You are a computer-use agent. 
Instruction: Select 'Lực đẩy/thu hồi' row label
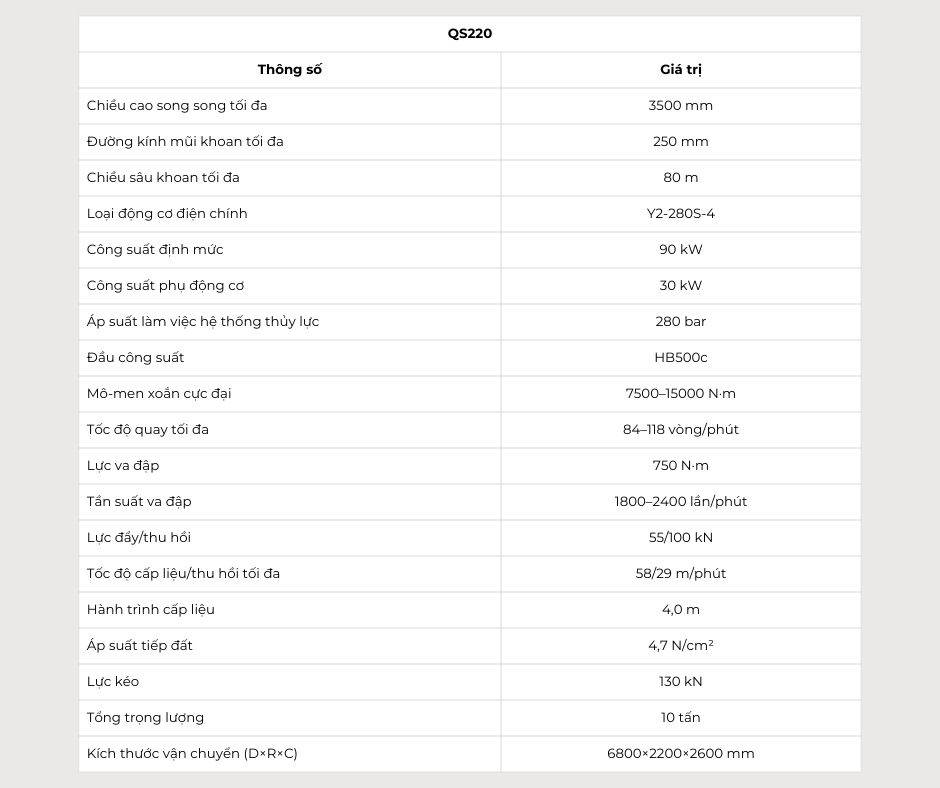pyautogui.click(x=139, y=537)
